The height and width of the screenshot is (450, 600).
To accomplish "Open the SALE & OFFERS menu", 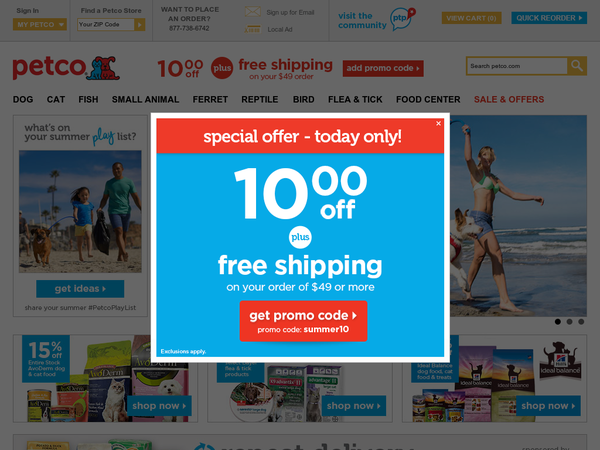I will [x=509, y=99].
